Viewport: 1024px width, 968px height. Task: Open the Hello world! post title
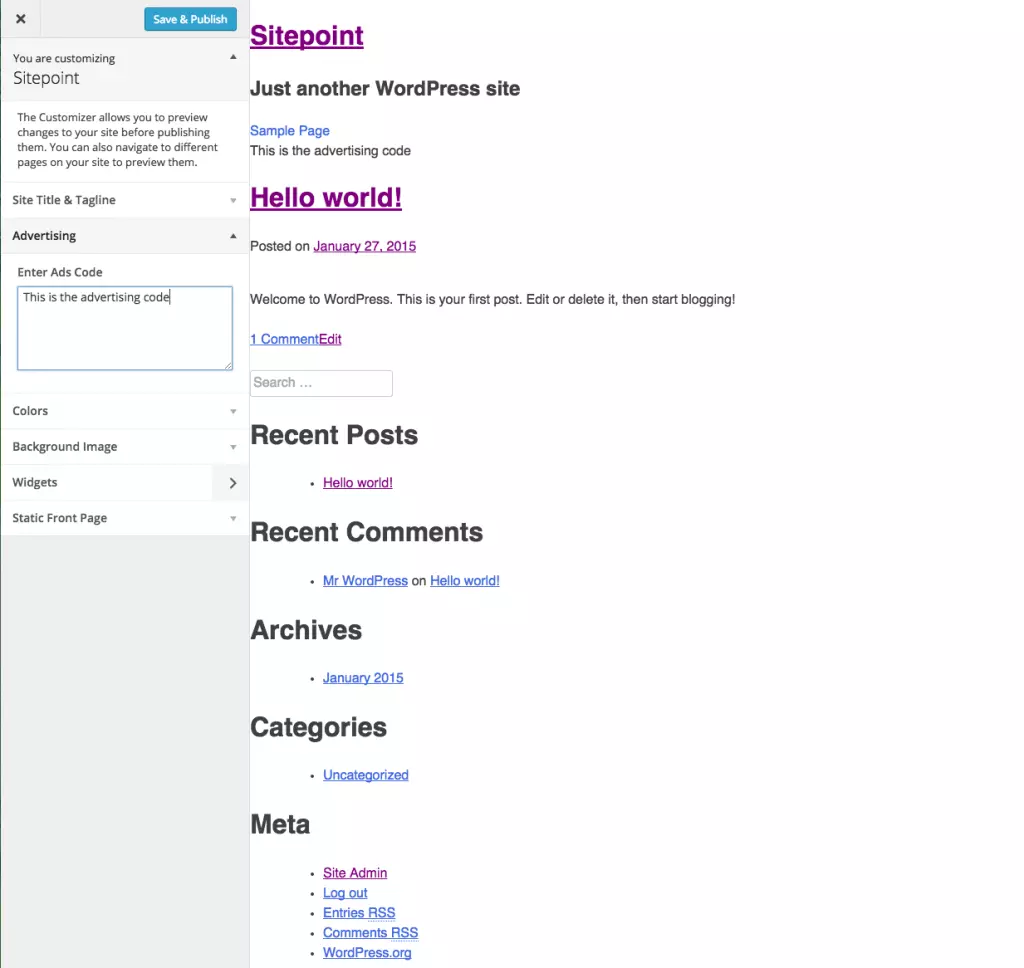point(325,197)
